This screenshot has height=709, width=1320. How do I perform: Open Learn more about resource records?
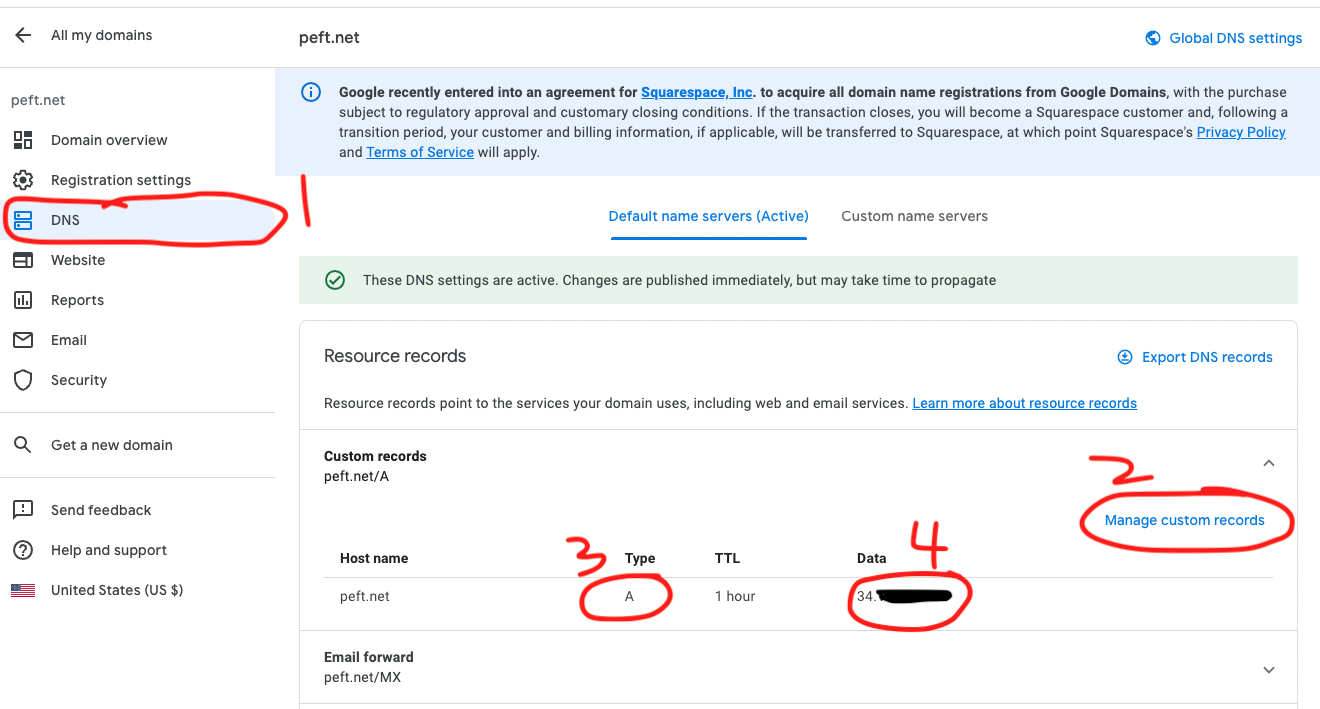(1024, 403)
